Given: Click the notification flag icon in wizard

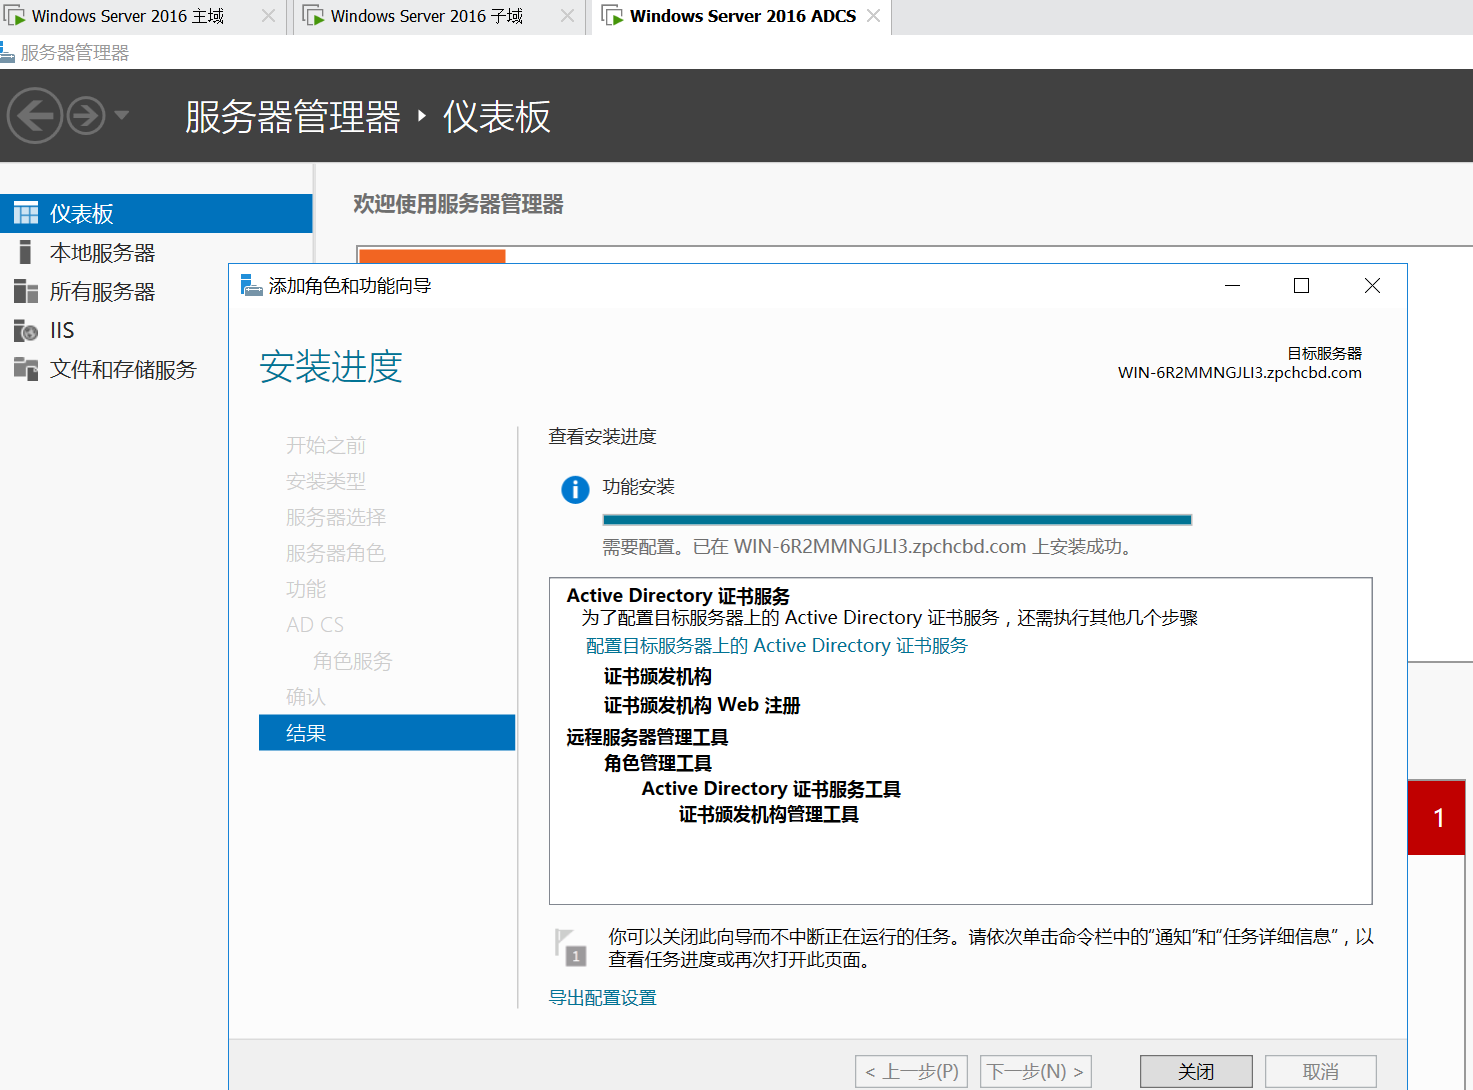Looking at the screenshot, I should [x=571, y=947].
